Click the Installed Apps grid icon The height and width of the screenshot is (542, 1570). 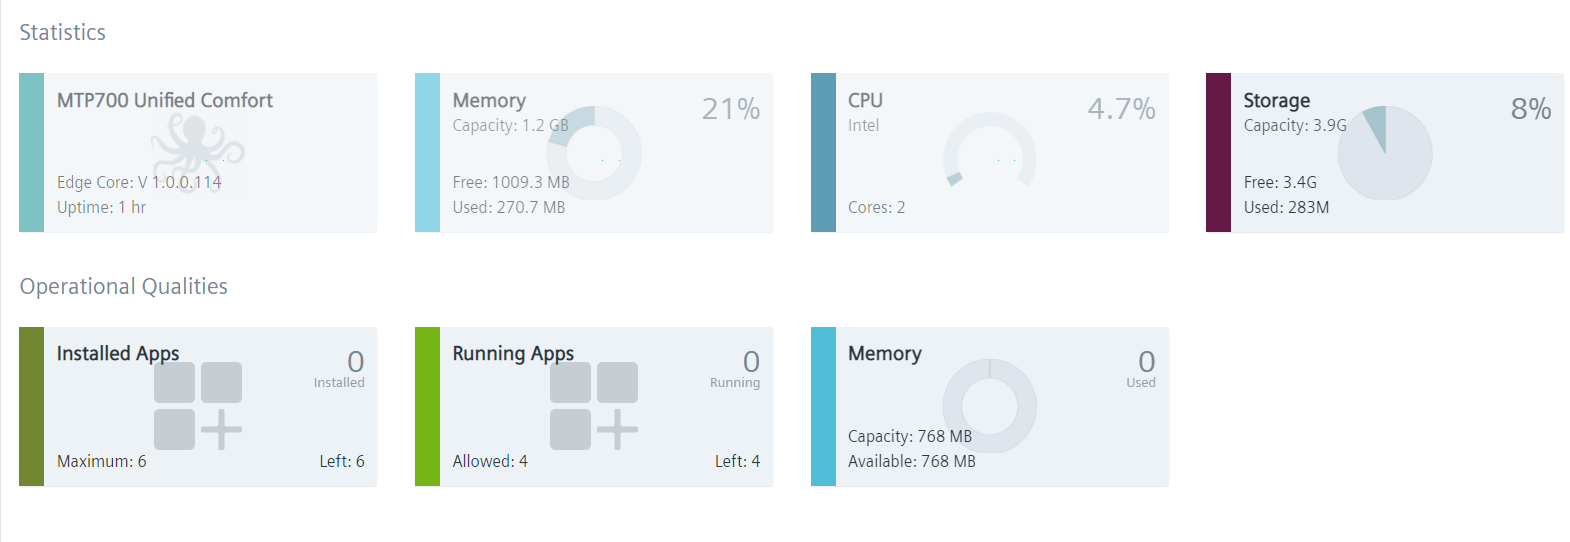coord(198,406)
